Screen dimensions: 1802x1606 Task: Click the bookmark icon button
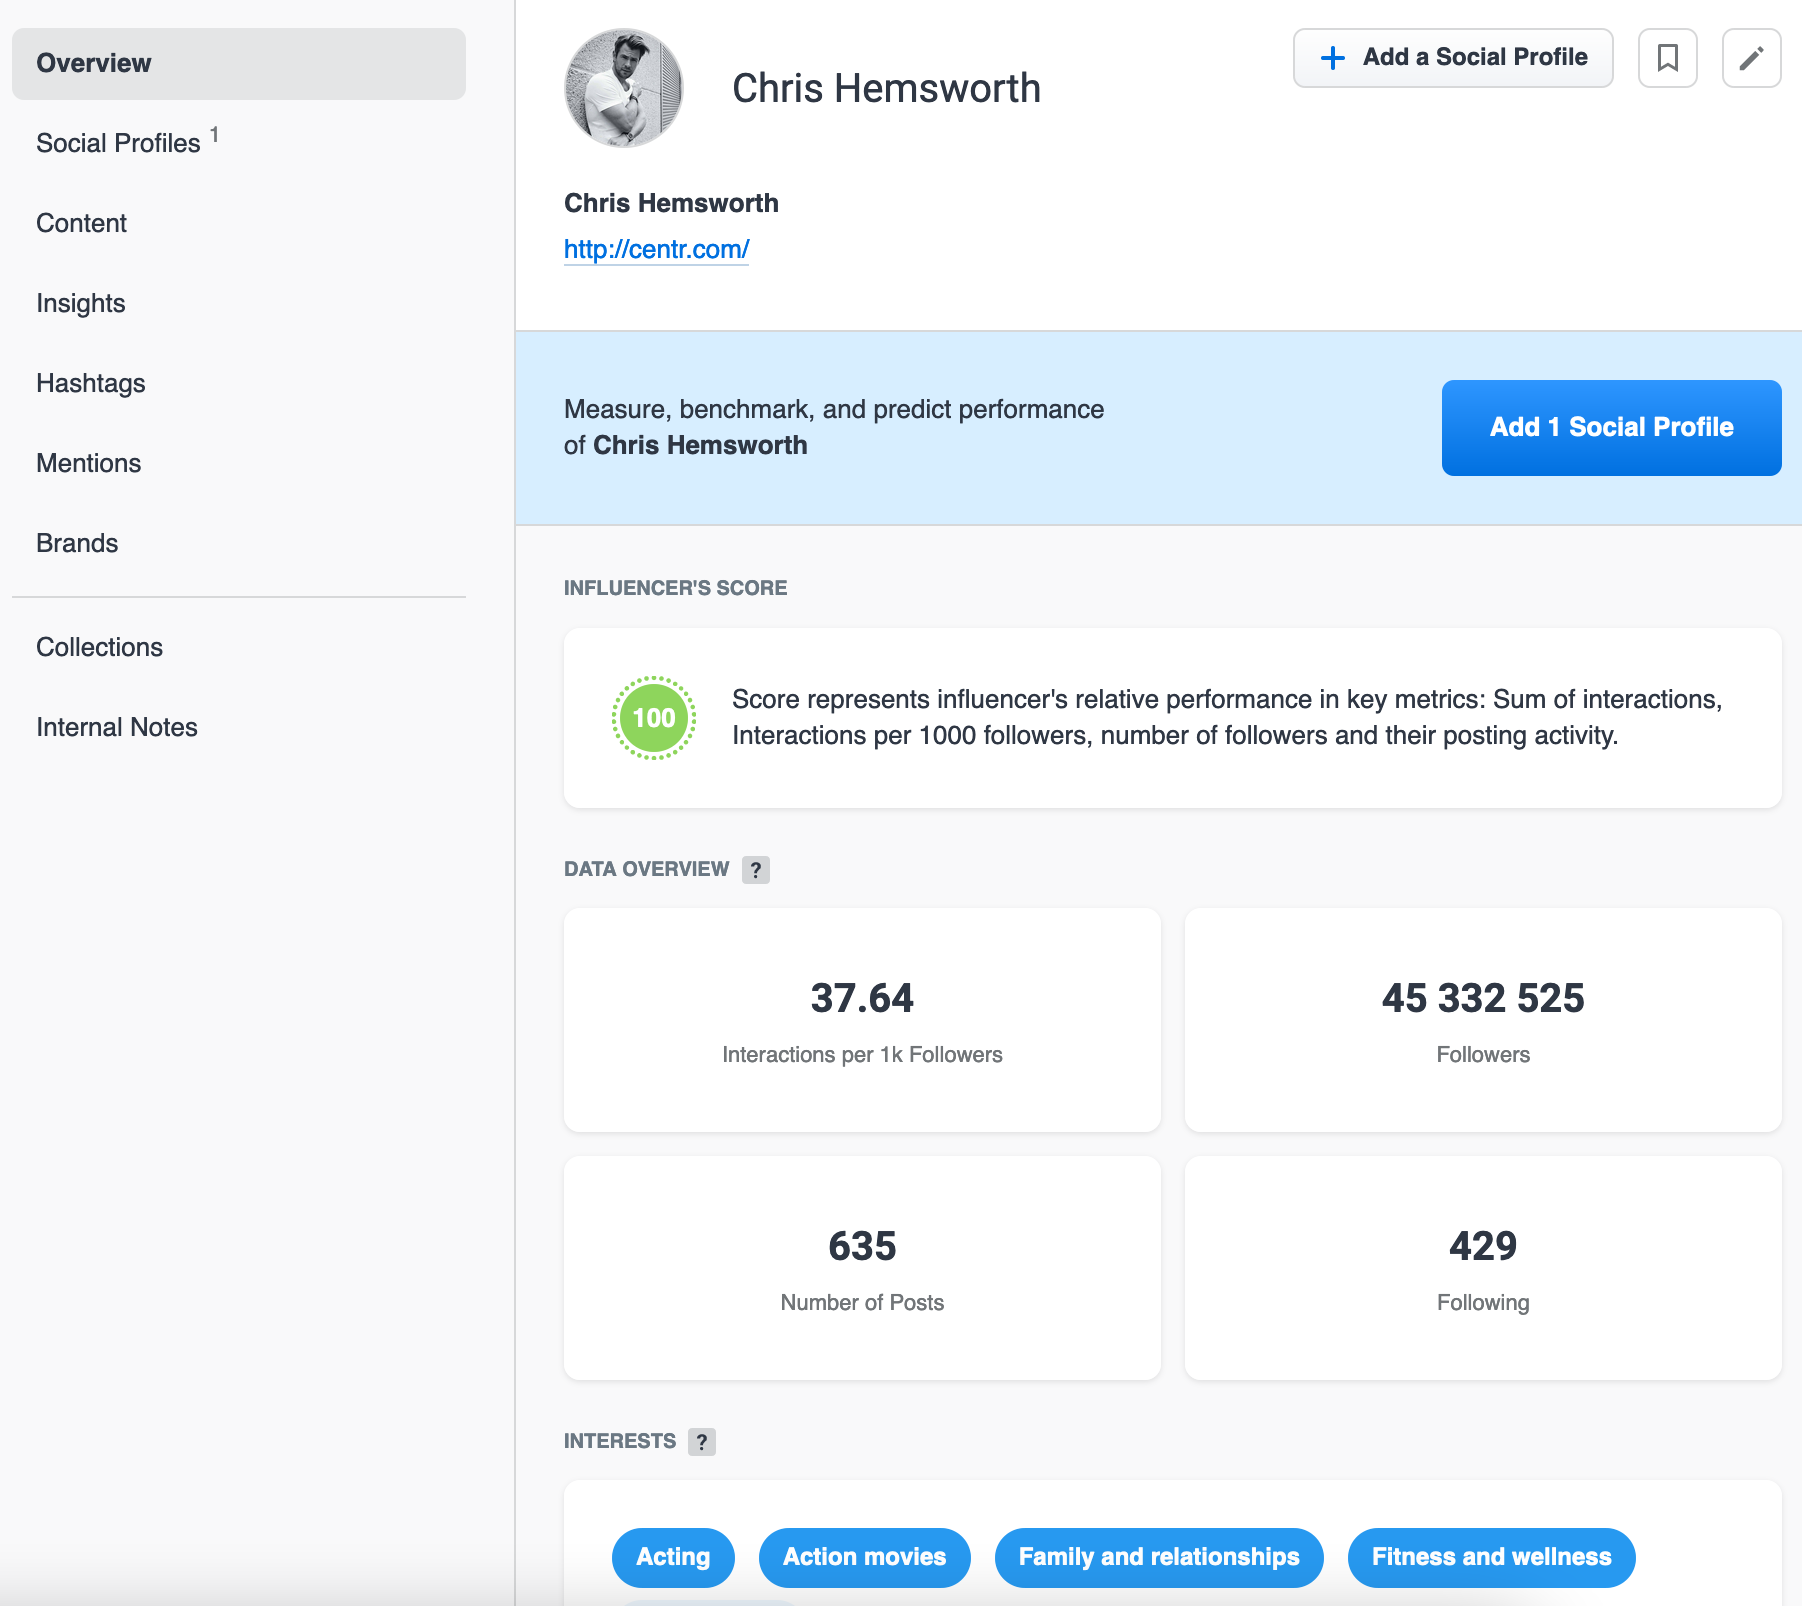[x=1667, y=58]
